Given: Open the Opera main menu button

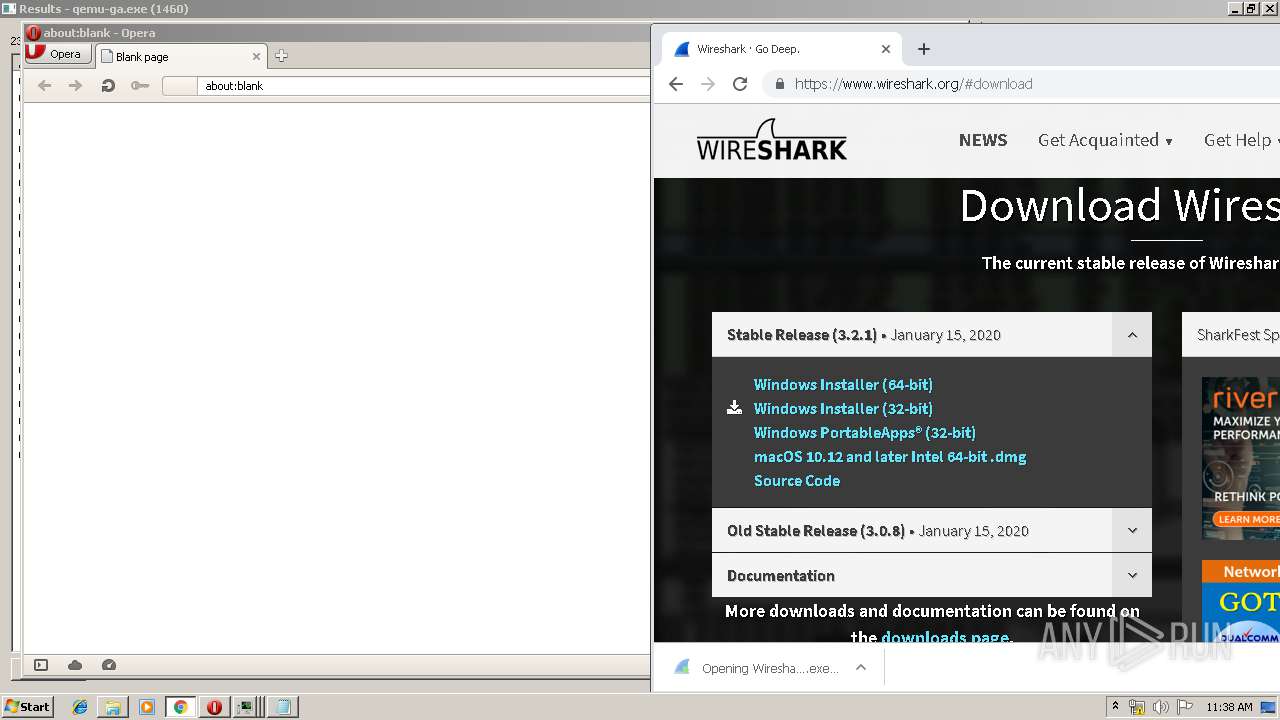Looking at the screenshot, I should (58, 54).
